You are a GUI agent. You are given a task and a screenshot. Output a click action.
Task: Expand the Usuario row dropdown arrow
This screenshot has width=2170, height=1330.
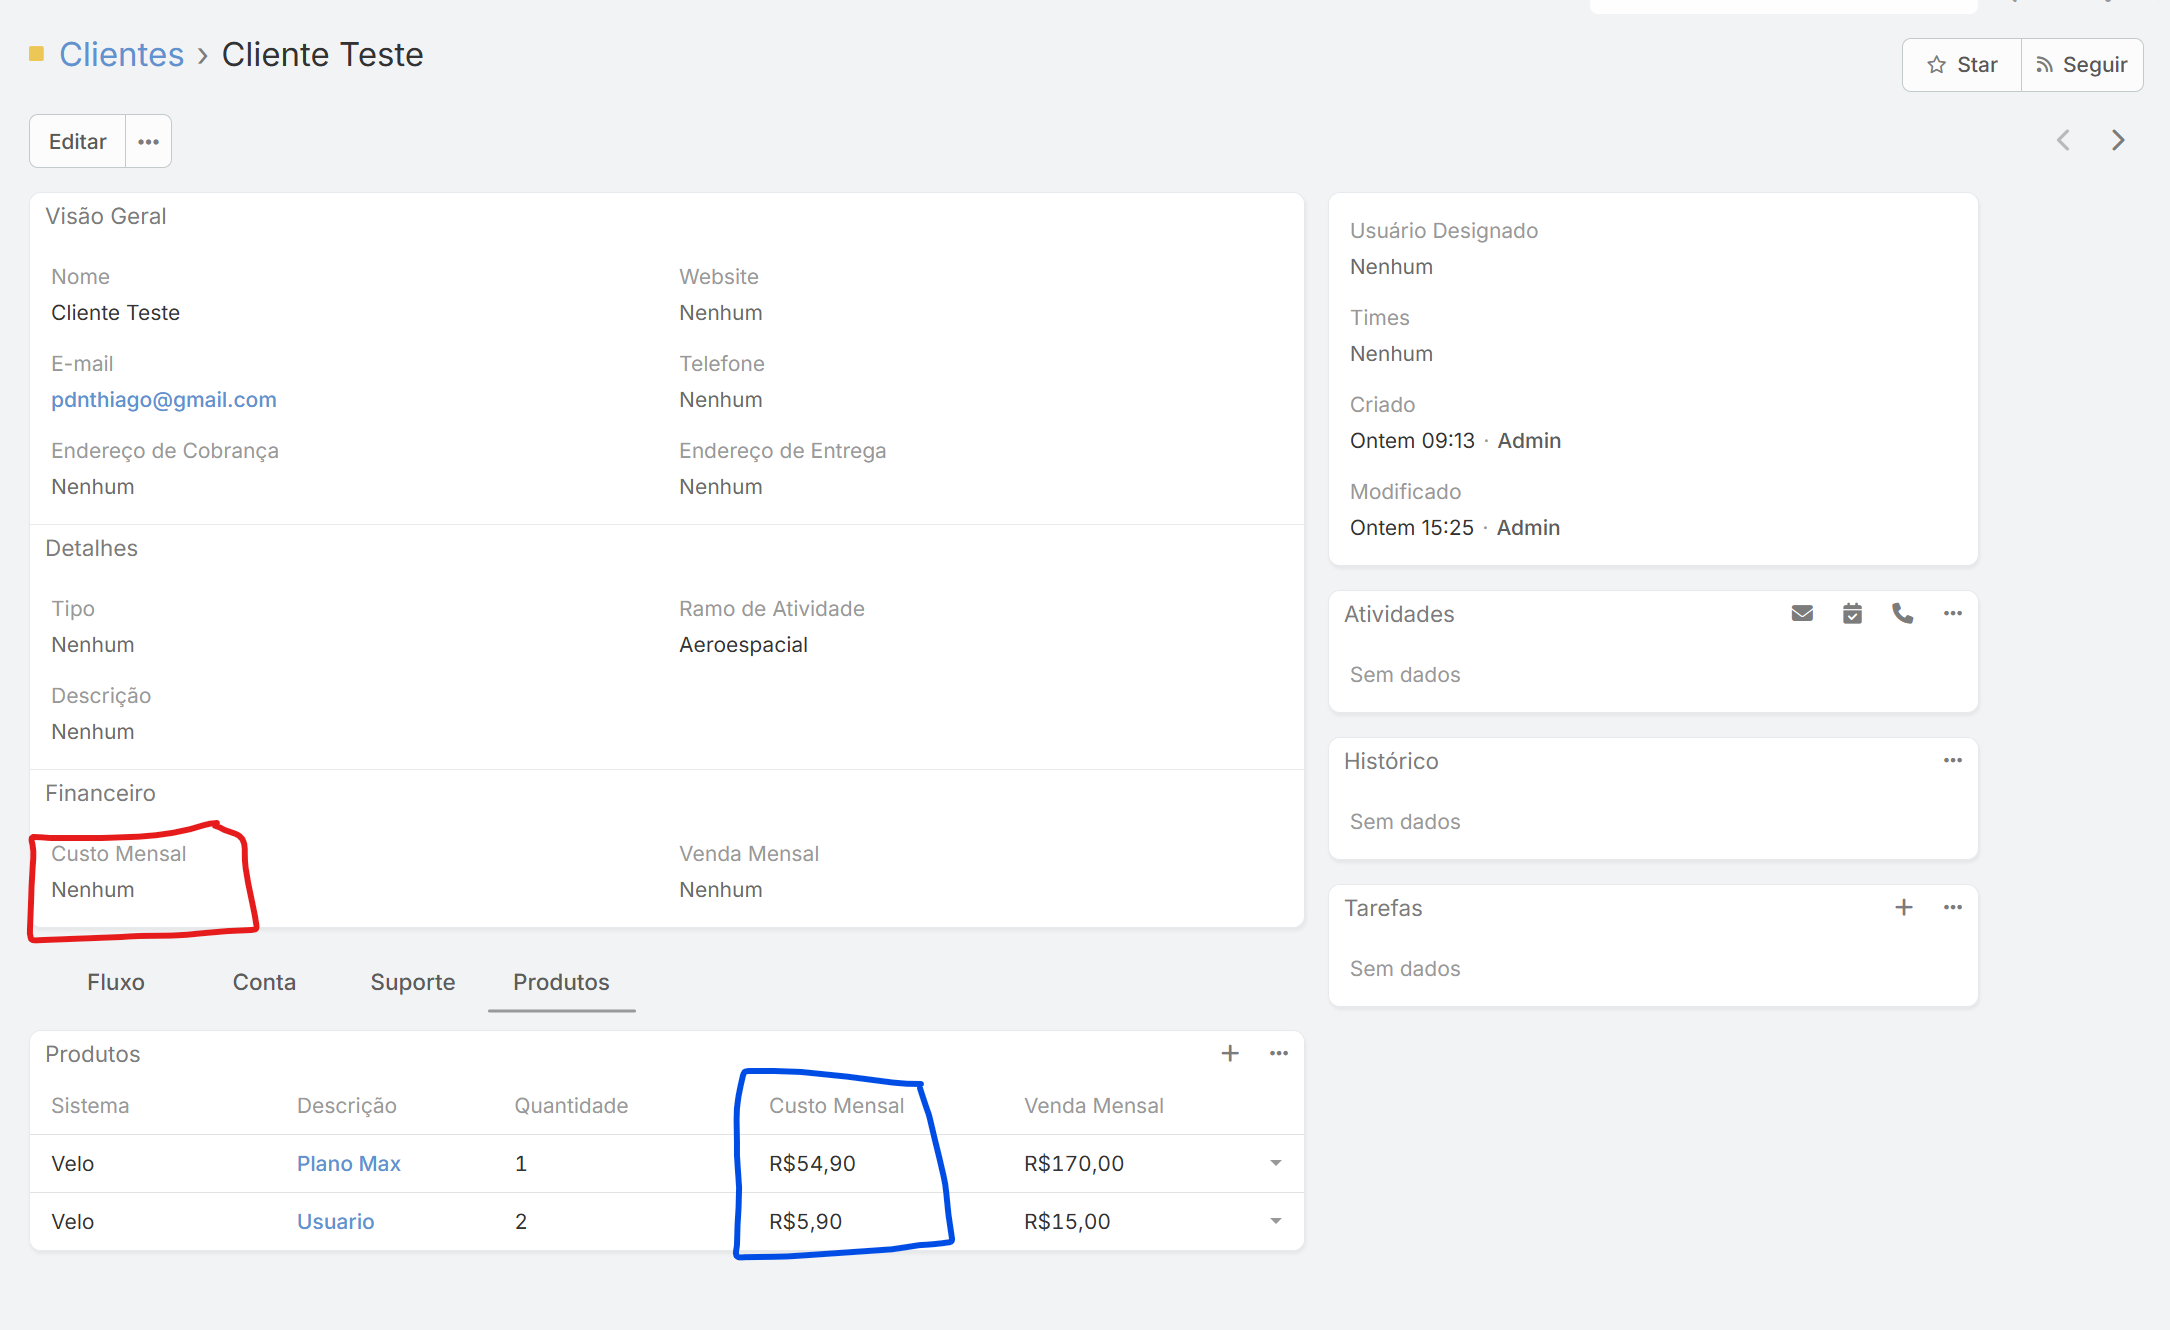(x=1275, y=1222)
